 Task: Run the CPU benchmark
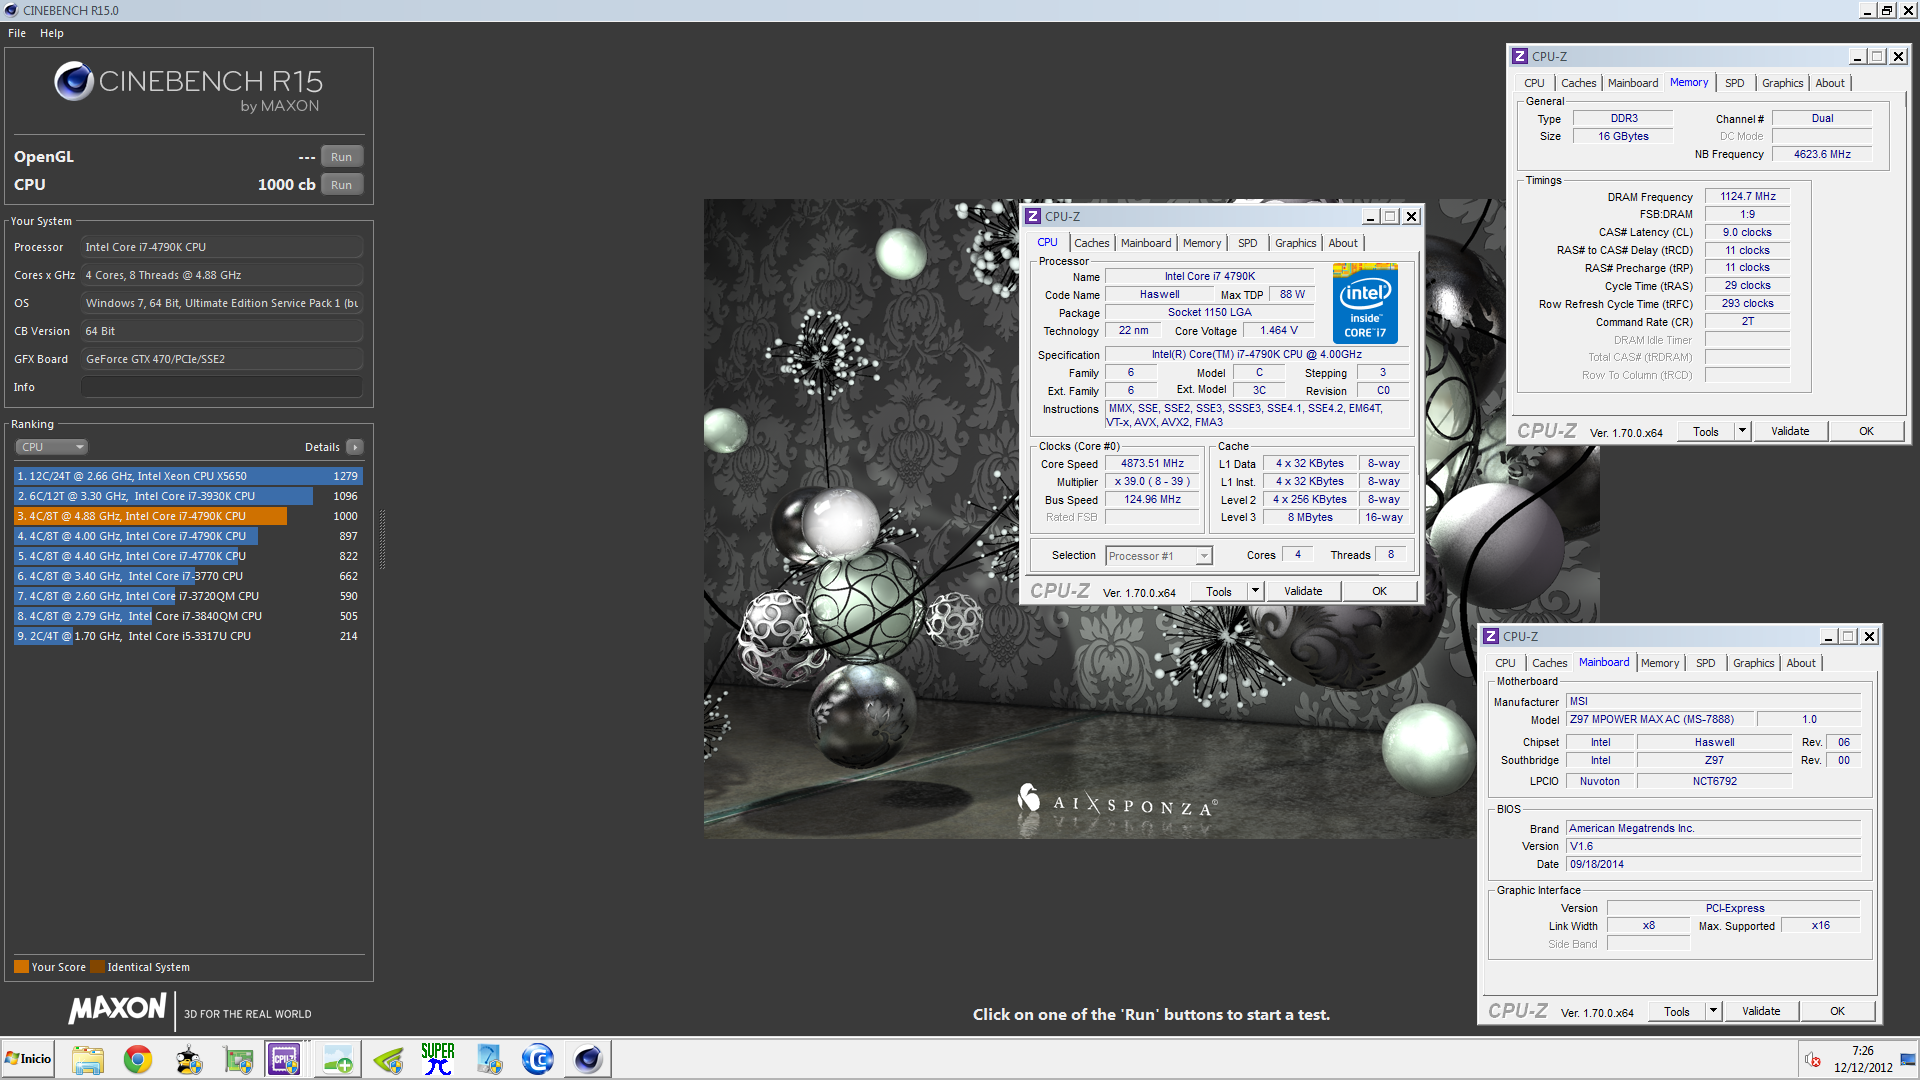coord(342,185)
